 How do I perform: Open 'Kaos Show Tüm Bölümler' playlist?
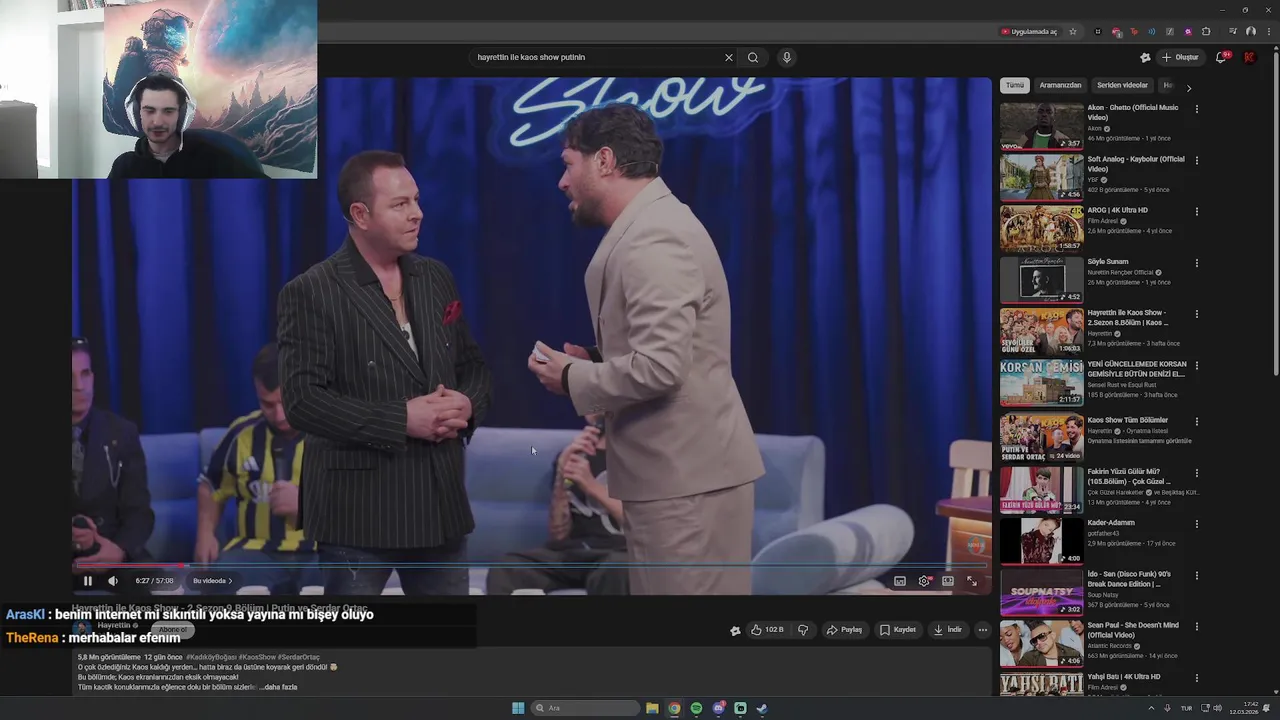point(1127,420)
